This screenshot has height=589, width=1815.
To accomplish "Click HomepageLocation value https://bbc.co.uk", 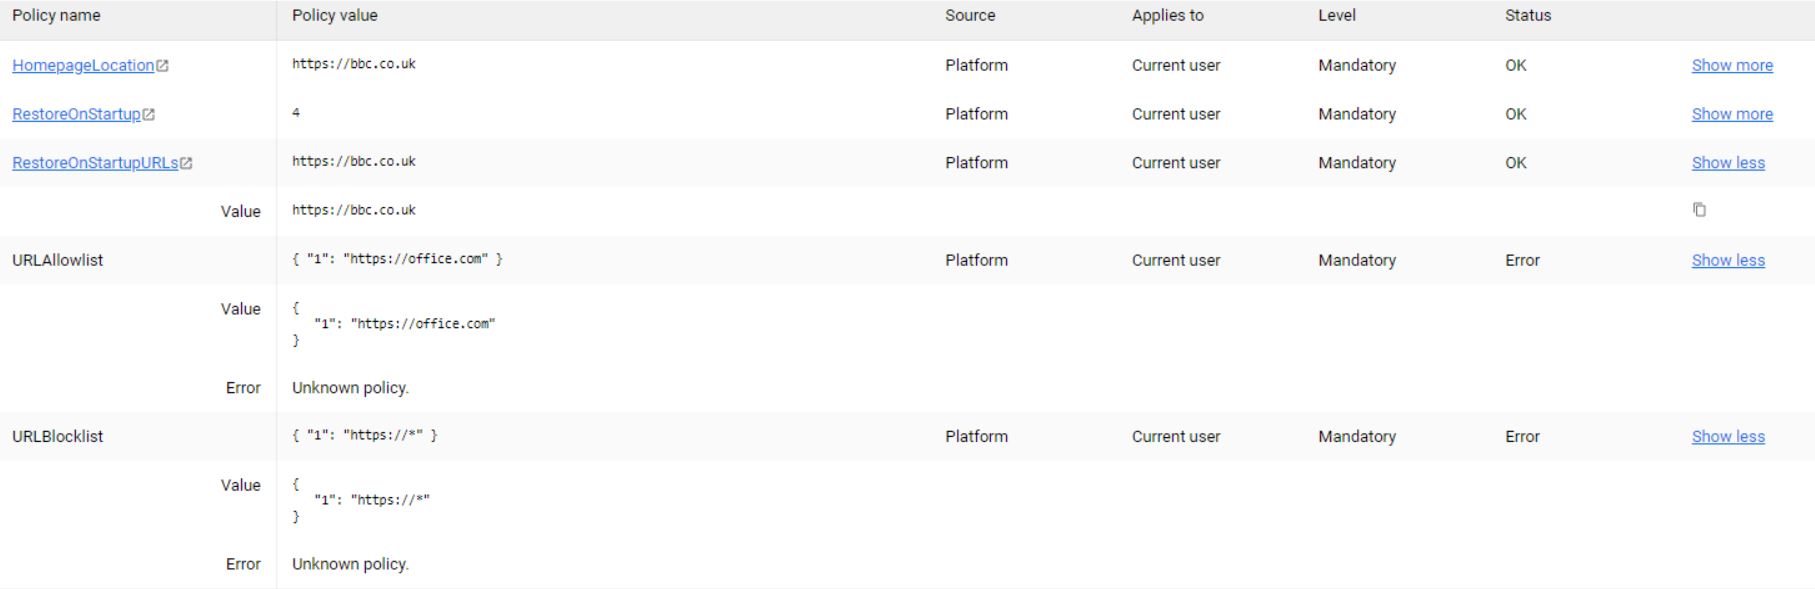I will (x=354, y=64).
